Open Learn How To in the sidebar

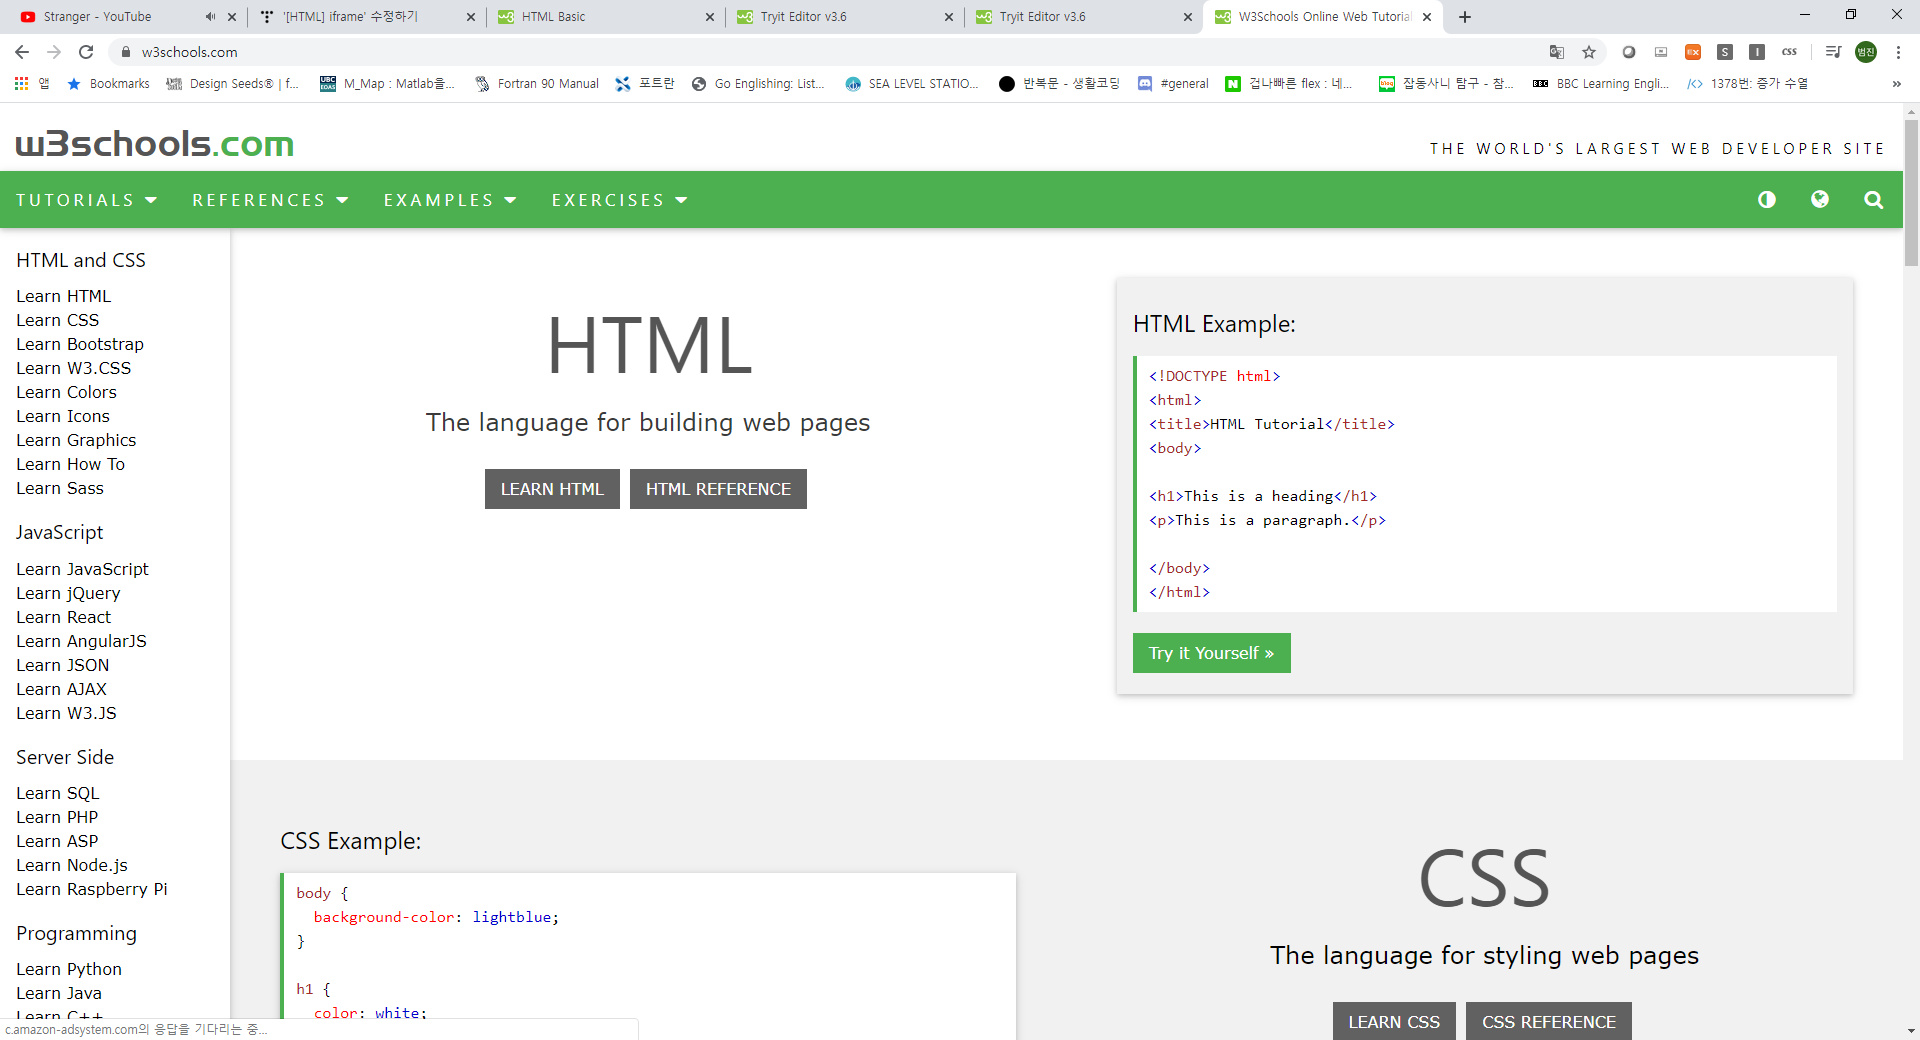tap(70, 464)
